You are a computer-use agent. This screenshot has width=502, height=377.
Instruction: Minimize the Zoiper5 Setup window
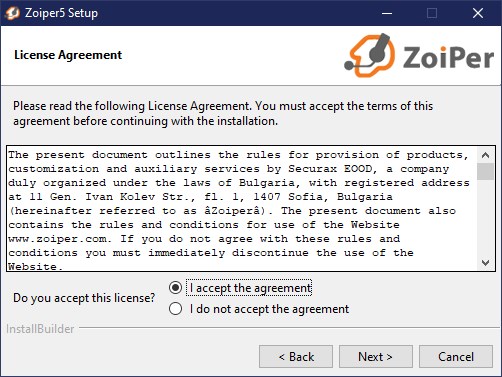pyautogui.click(x=387, y=13)
